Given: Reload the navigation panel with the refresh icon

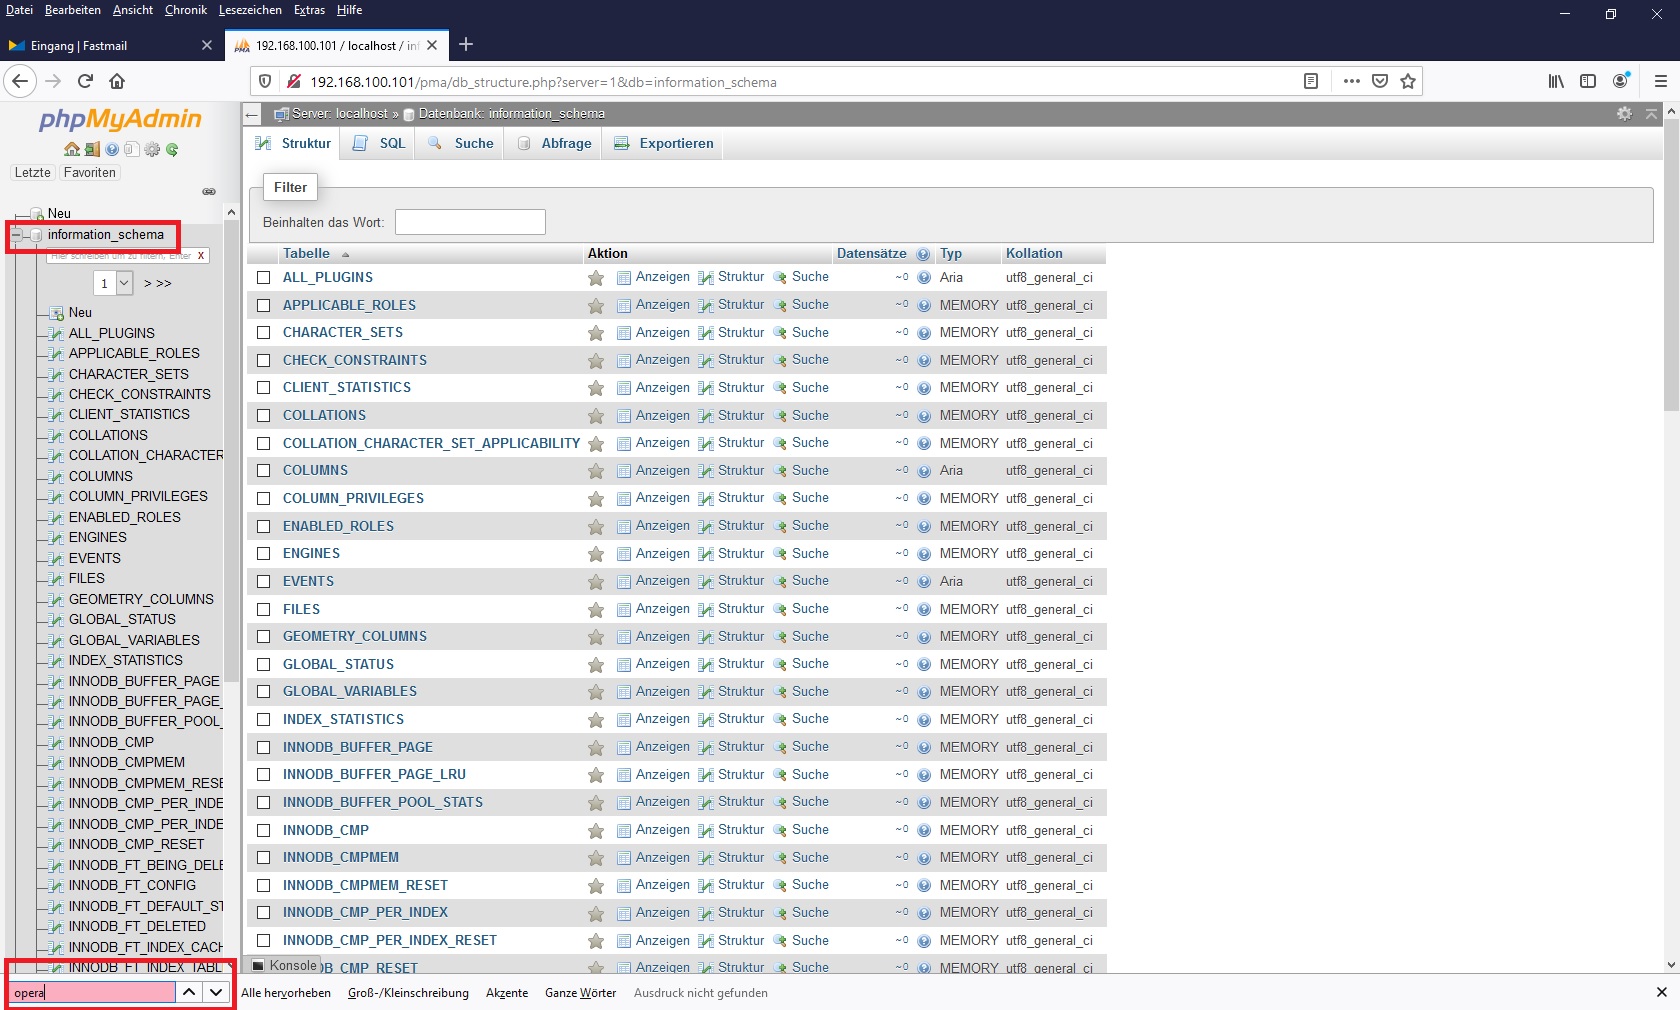Looking at the screenshot, I should pyautogui.click(x=172, y=150).
